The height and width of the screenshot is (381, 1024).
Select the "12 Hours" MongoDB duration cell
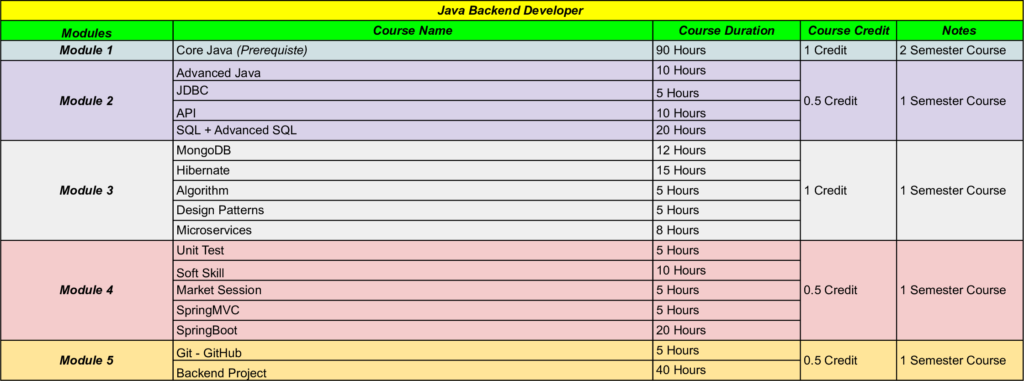pos(727,151)
